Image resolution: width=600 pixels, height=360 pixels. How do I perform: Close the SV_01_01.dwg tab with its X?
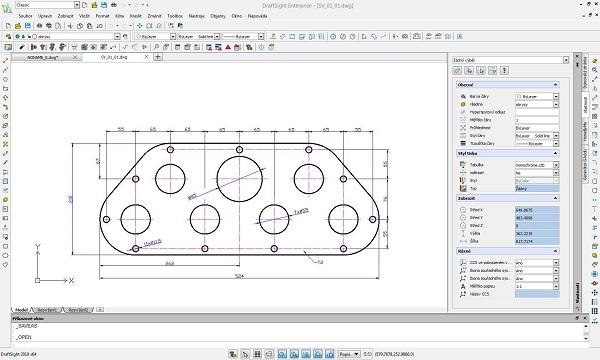pyautogui.click(x=146, y=57)
